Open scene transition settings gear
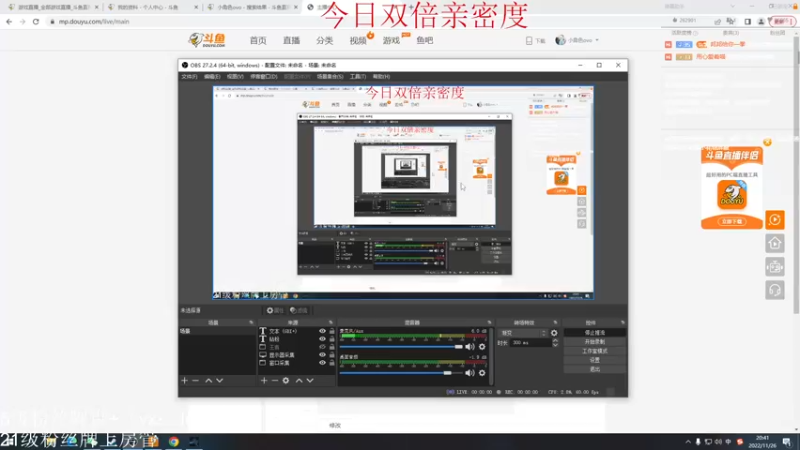The height and width of the screenshot is (450, 800). click(554, 333)
